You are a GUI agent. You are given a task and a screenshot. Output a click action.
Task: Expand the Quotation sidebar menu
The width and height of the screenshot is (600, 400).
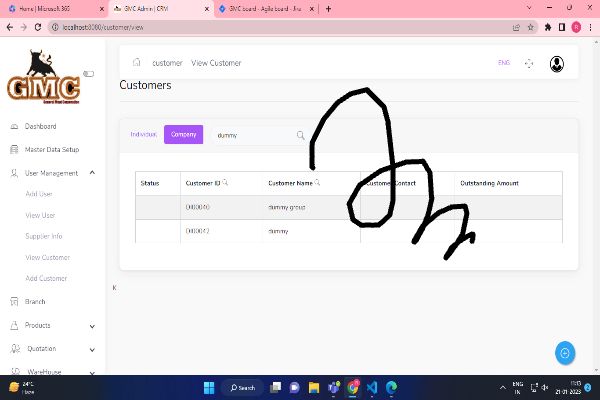[x=92, y=348]
